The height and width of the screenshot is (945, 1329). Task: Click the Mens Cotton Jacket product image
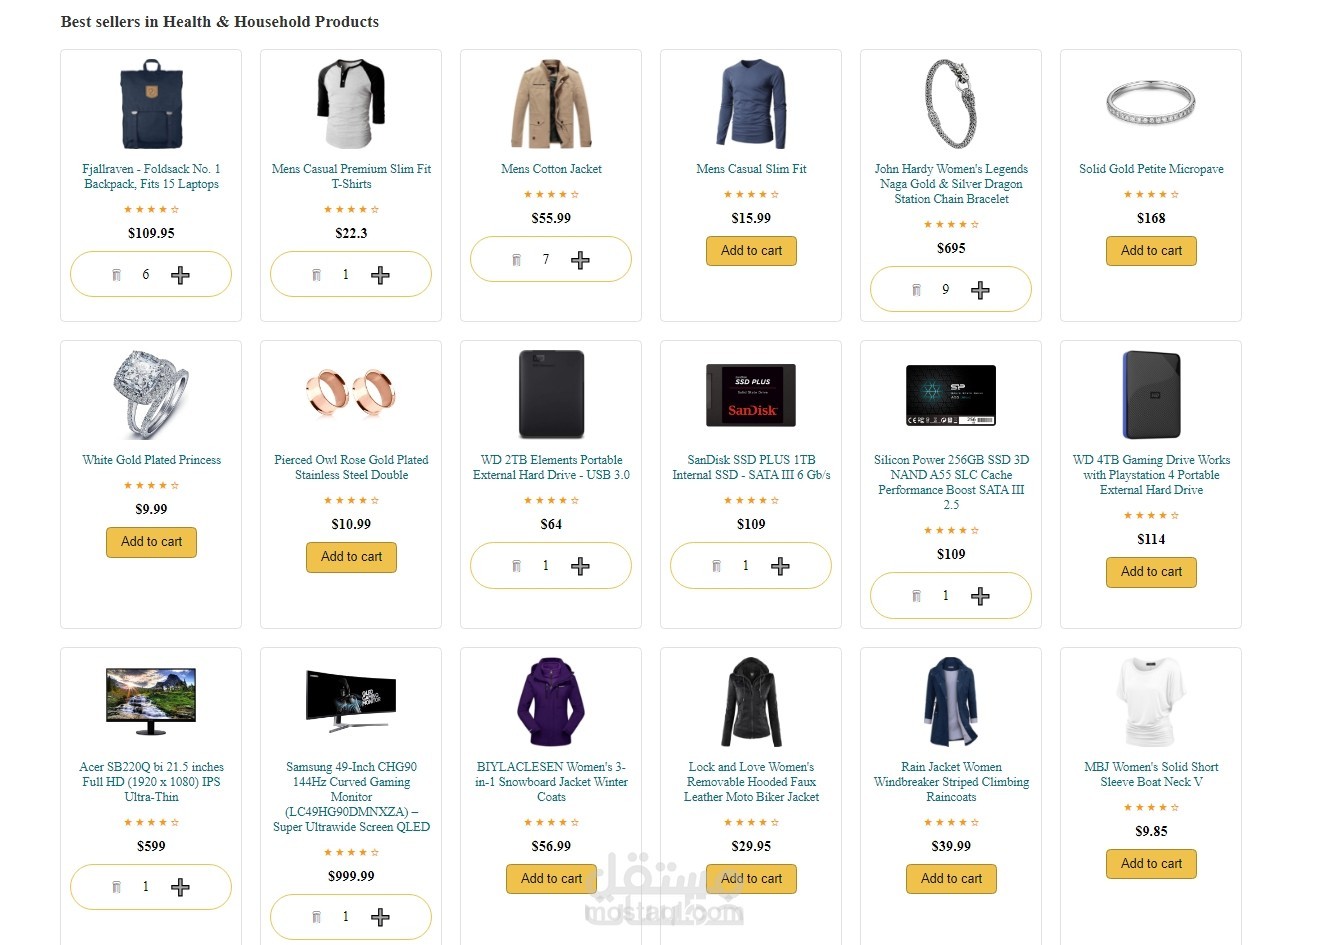(x=551, y=104)
